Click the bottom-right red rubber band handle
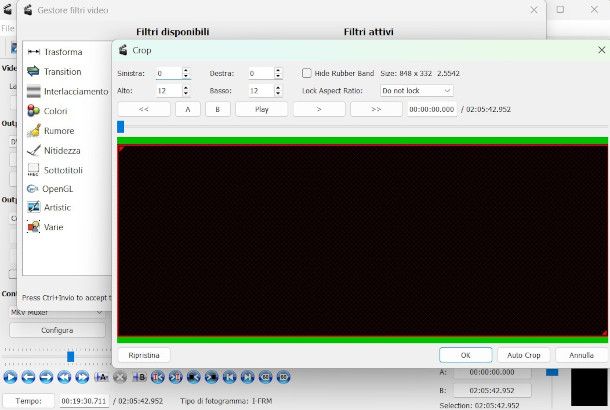Screen dimensions: 610x410 (605, 333)
